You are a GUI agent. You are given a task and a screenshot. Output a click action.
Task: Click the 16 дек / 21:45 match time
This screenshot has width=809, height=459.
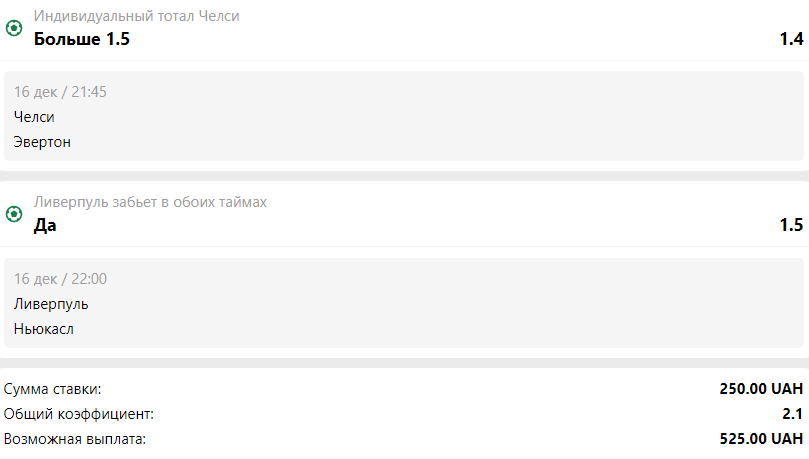click(x=60, y=92)
